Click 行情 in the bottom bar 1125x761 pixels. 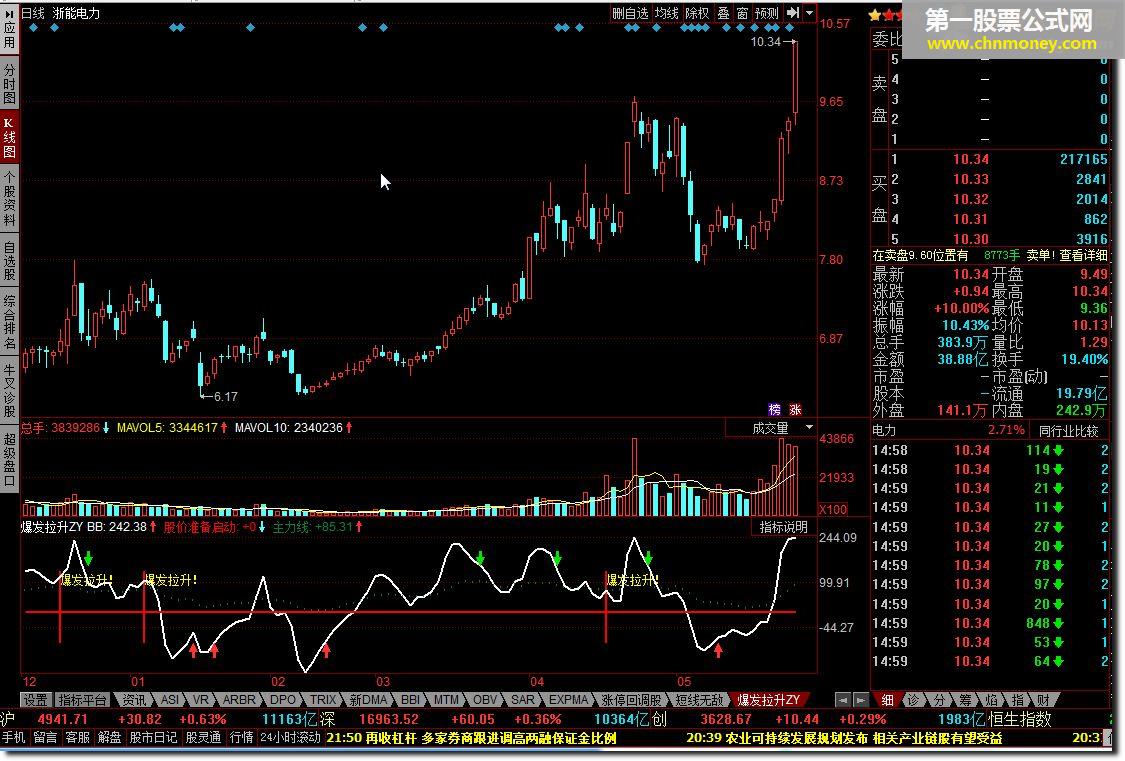pyautogui.click(x=242, y=737)
